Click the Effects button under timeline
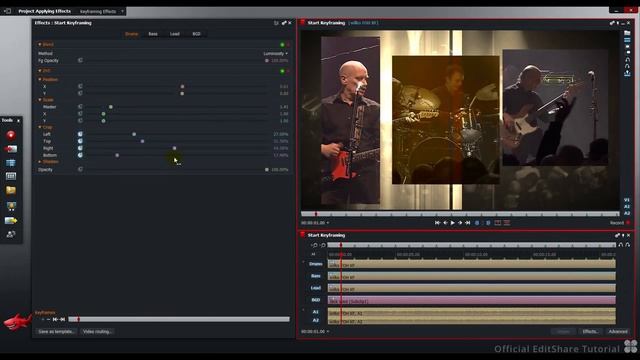The width and height of the screenshot is (640, 360). 590,331
